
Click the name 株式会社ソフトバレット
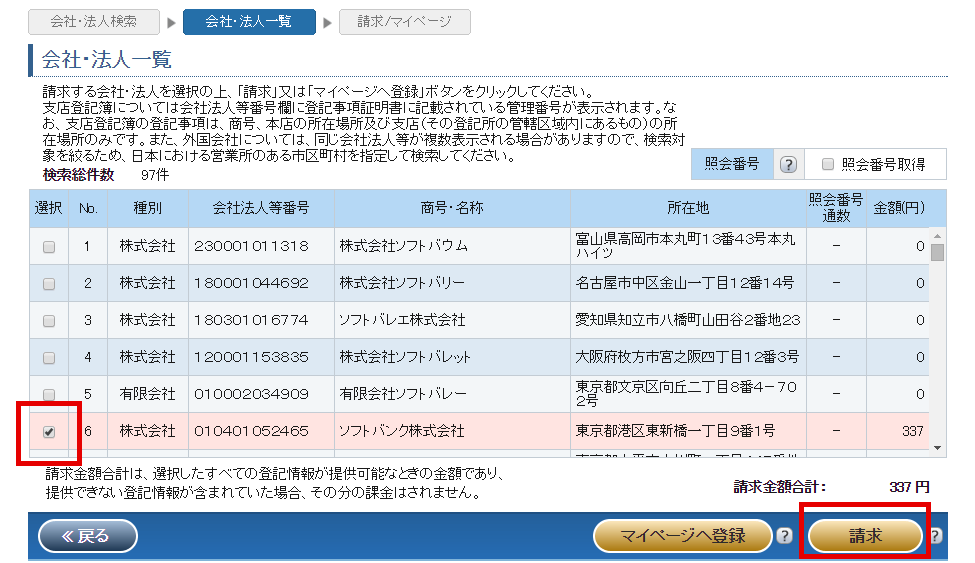click(405, 357)
